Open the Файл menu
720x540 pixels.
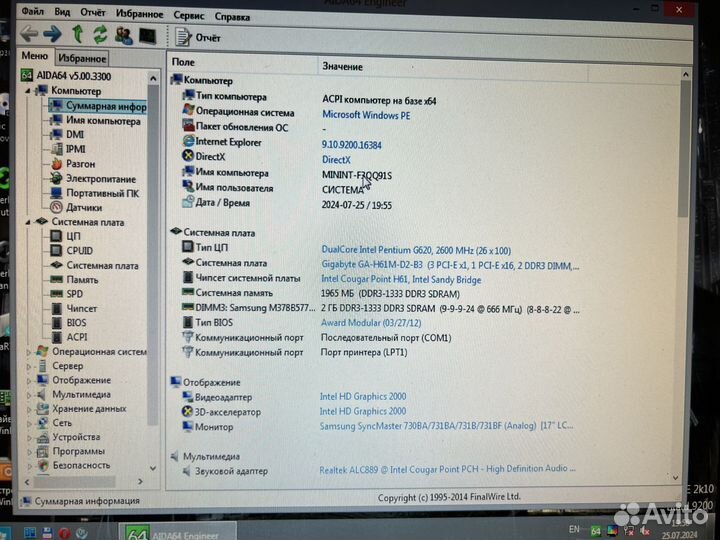pos(32,11)
